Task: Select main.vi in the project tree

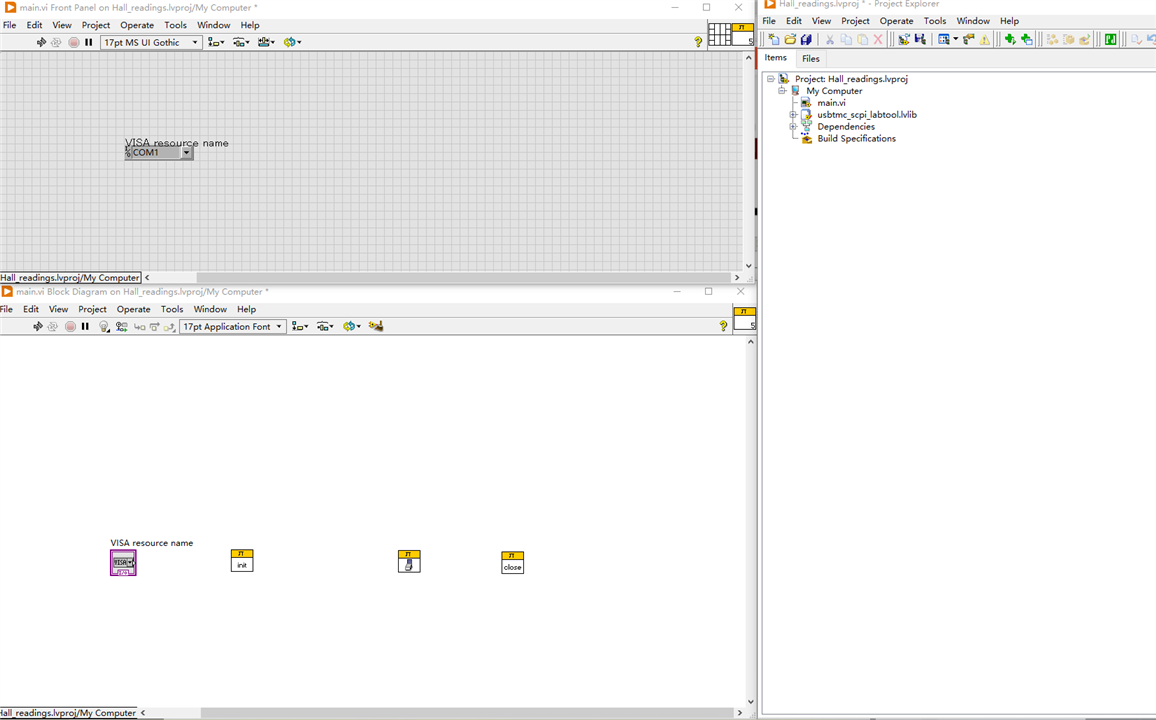Action: click(x=831, y=103)
